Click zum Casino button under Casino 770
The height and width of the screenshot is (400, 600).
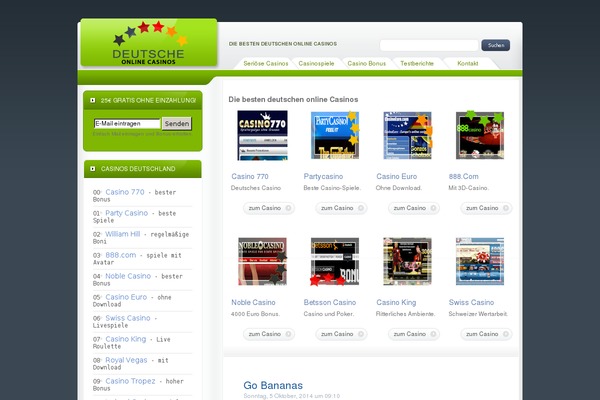click(269, 208)
